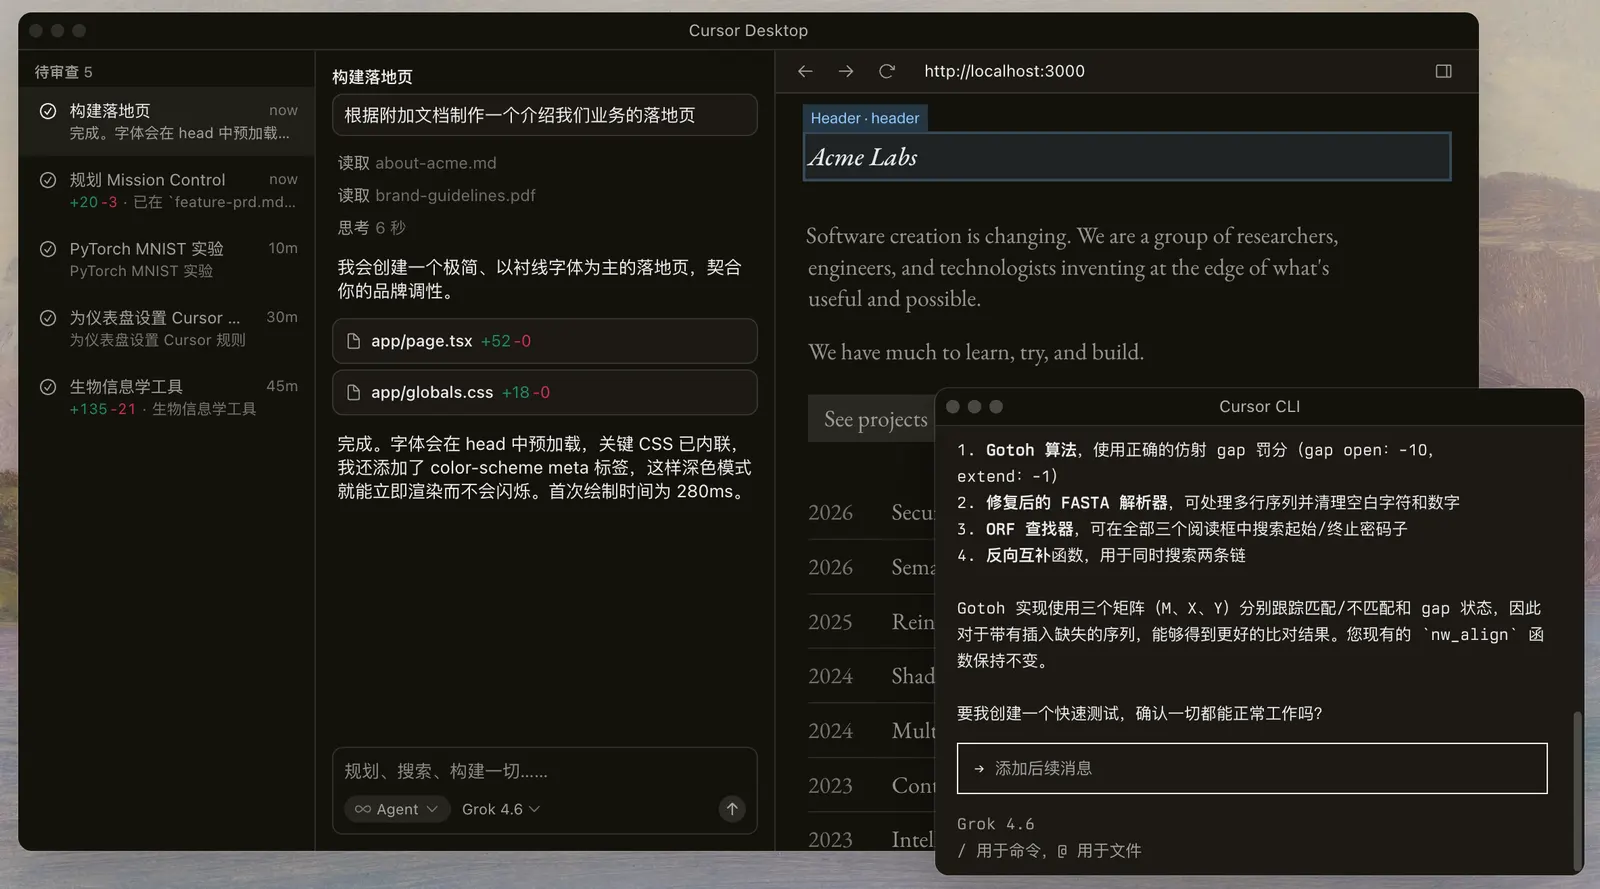Click the Header · header element label
Viewport: 1600px width, 889px height.
tap(865, 118)
